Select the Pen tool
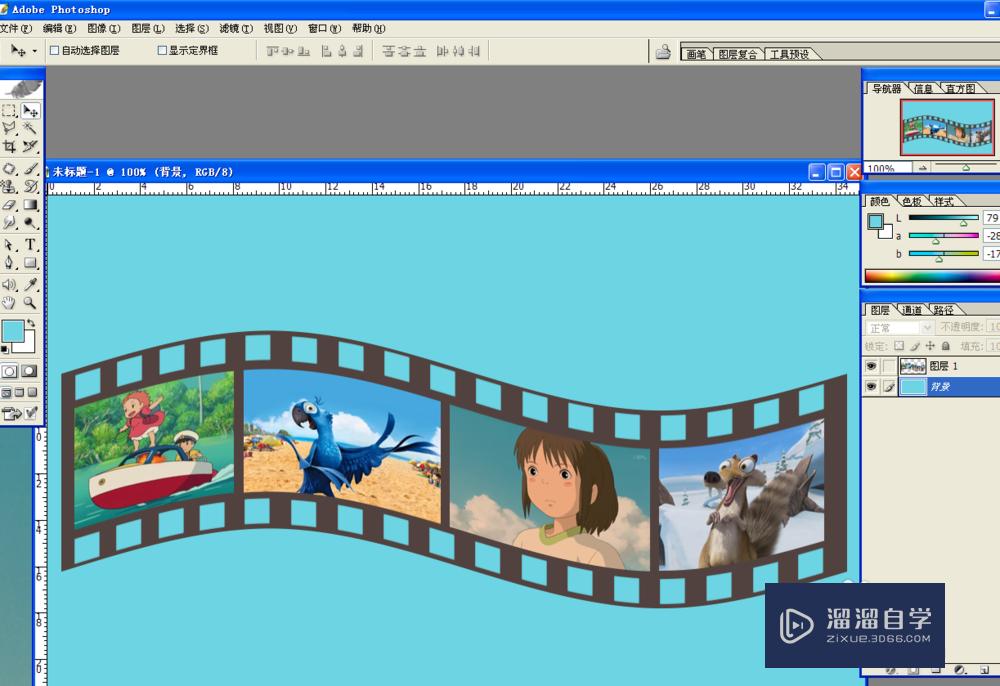 9,263
